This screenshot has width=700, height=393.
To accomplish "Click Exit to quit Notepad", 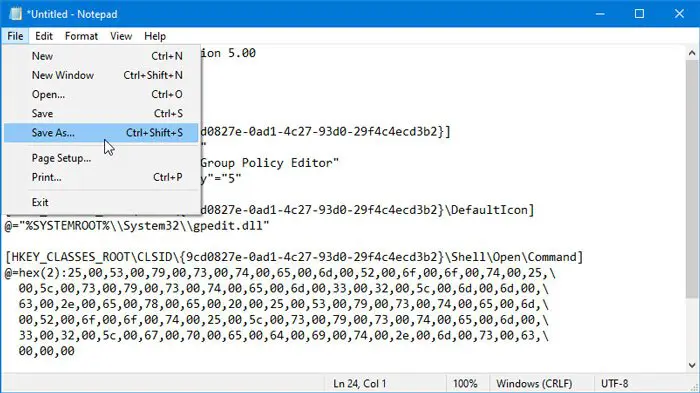I will pos(101,202).
